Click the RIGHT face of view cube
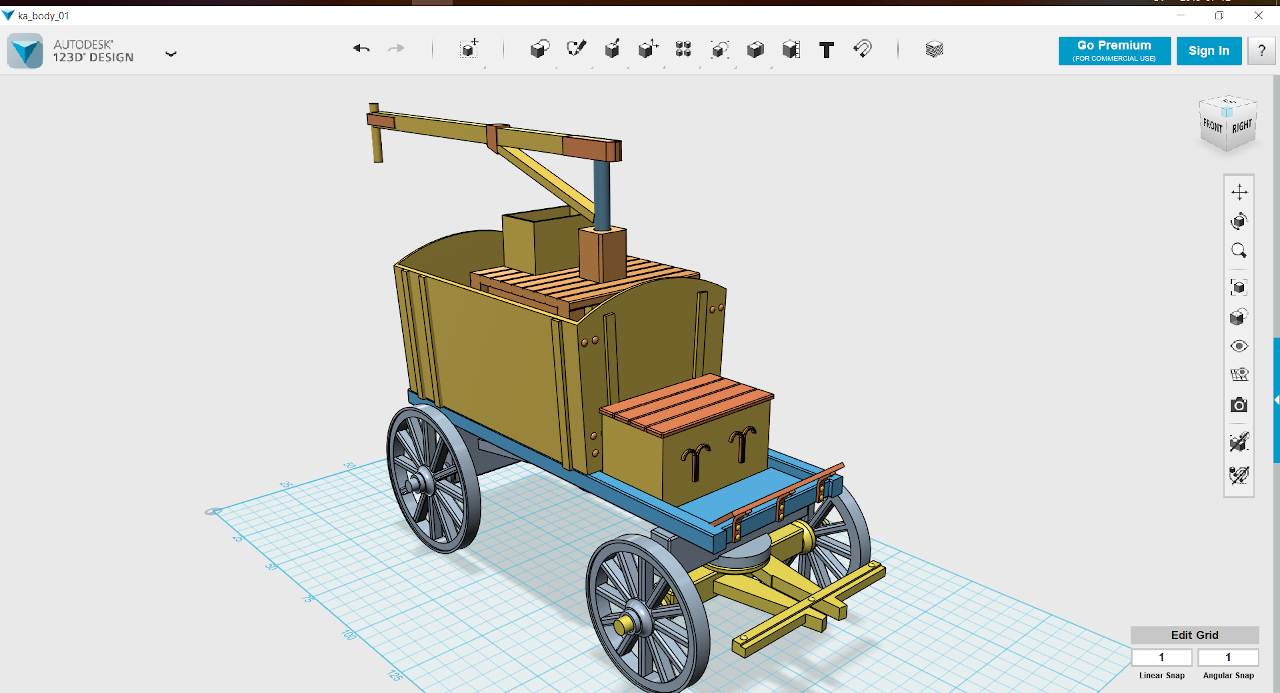Viewport: 1280px width, 693px height. (1242, 128)
